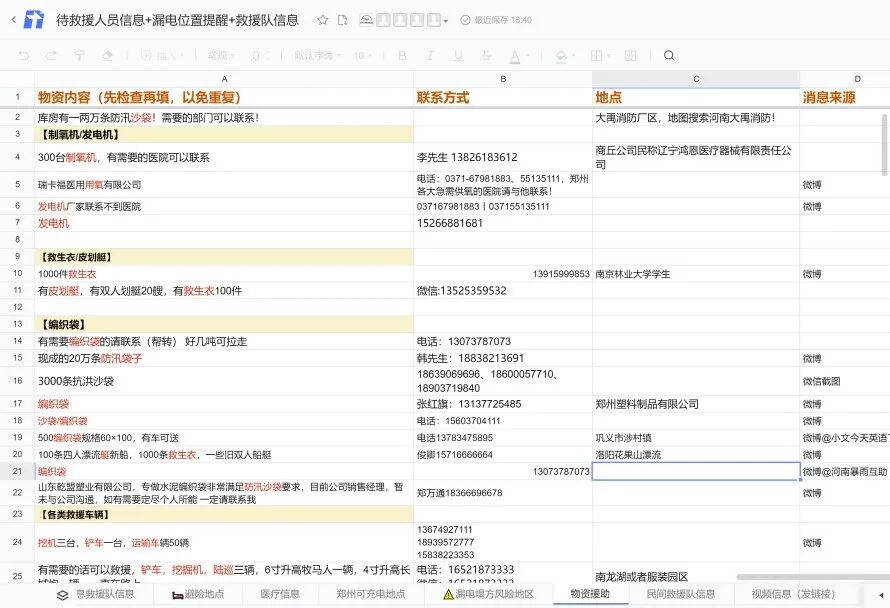Click cell 3000条抗洪沙袋
The image size is (890, 608).
pos(224,381)
